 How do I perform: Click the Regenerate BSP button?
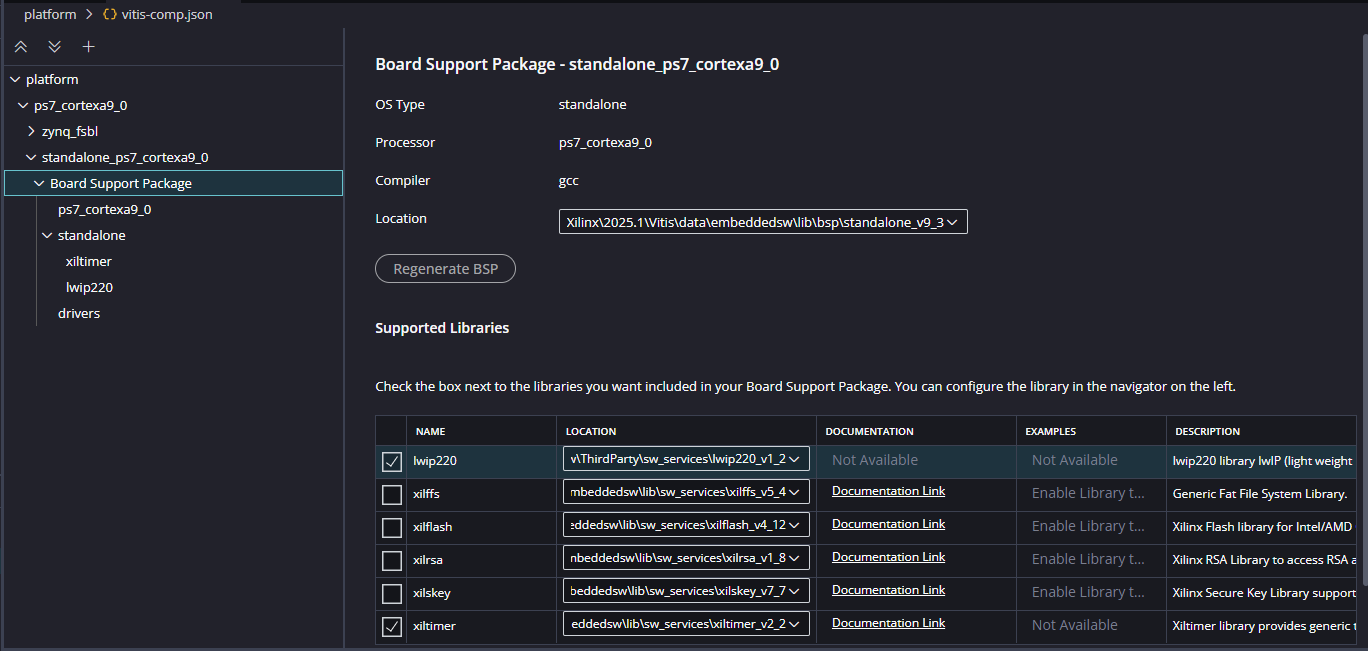445,269
